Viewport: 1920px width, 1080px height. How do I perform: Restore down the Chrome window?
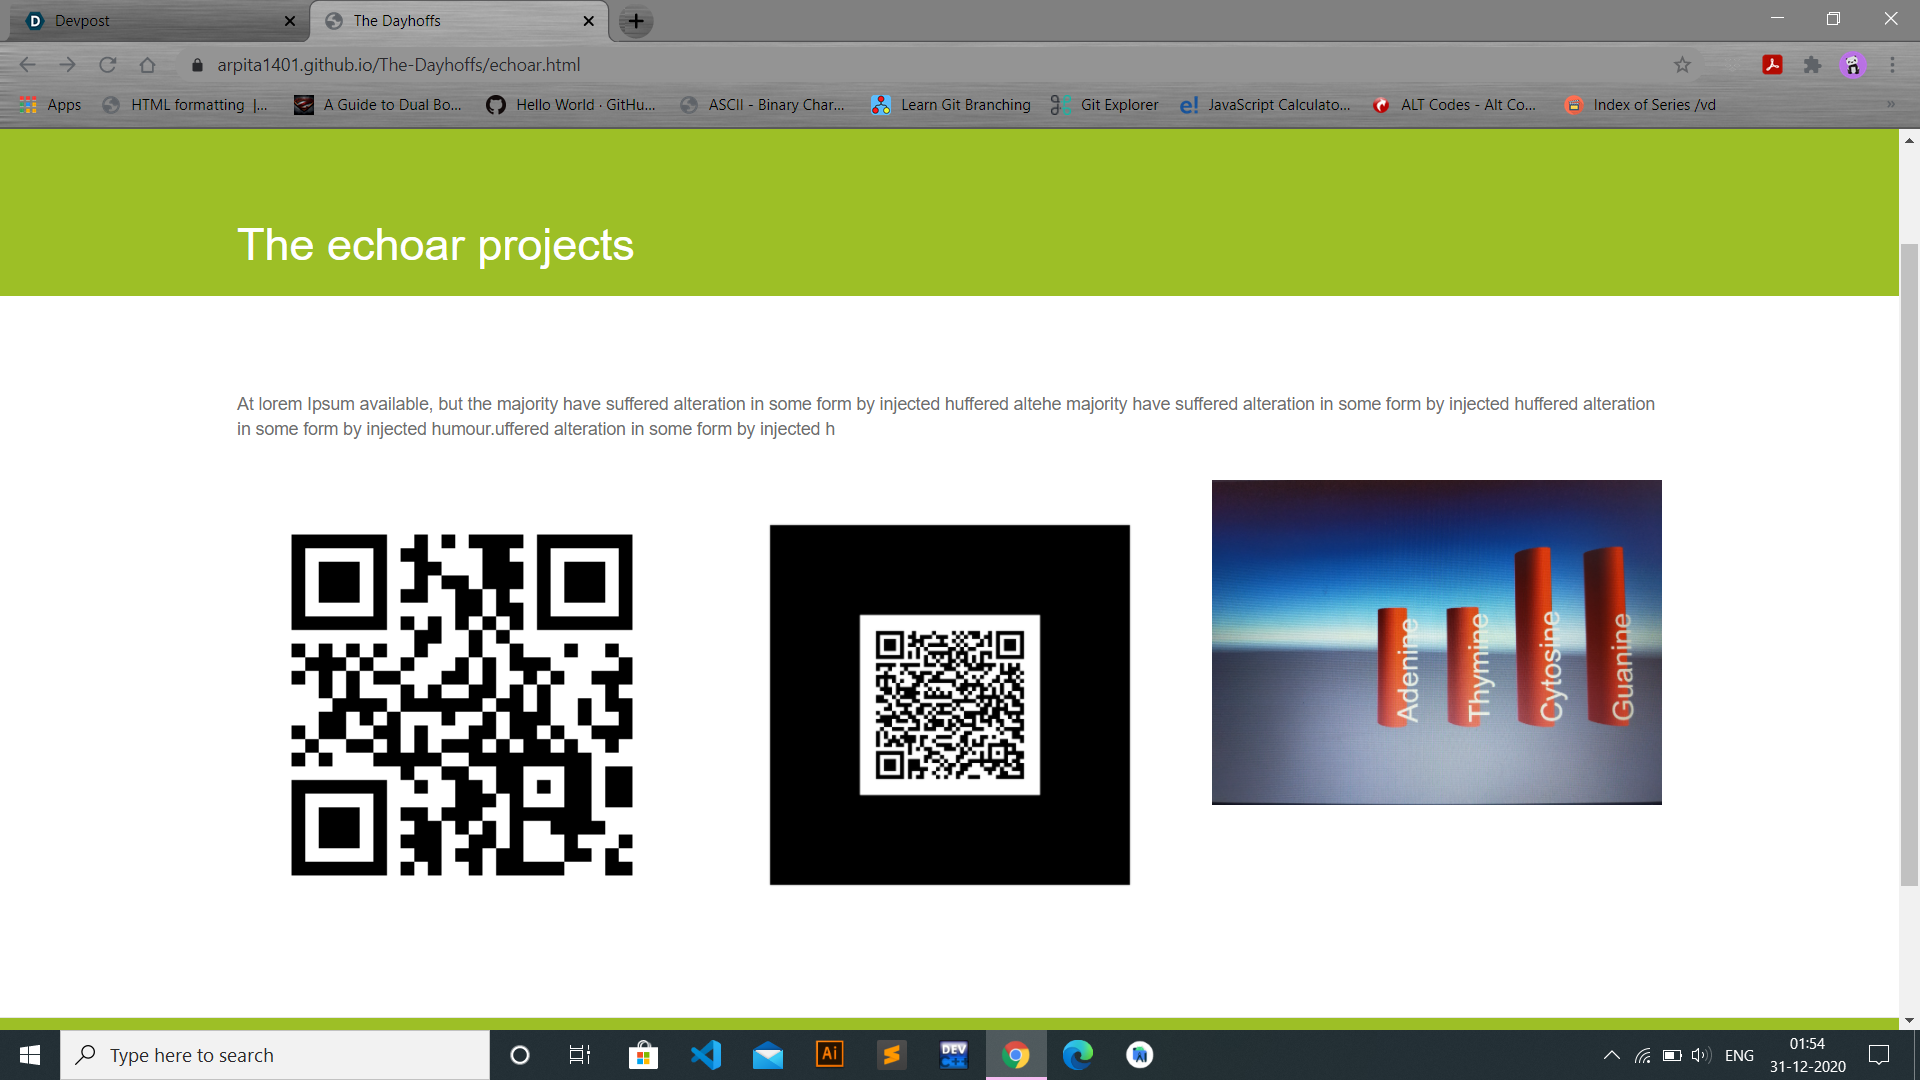click(1833, 19)
